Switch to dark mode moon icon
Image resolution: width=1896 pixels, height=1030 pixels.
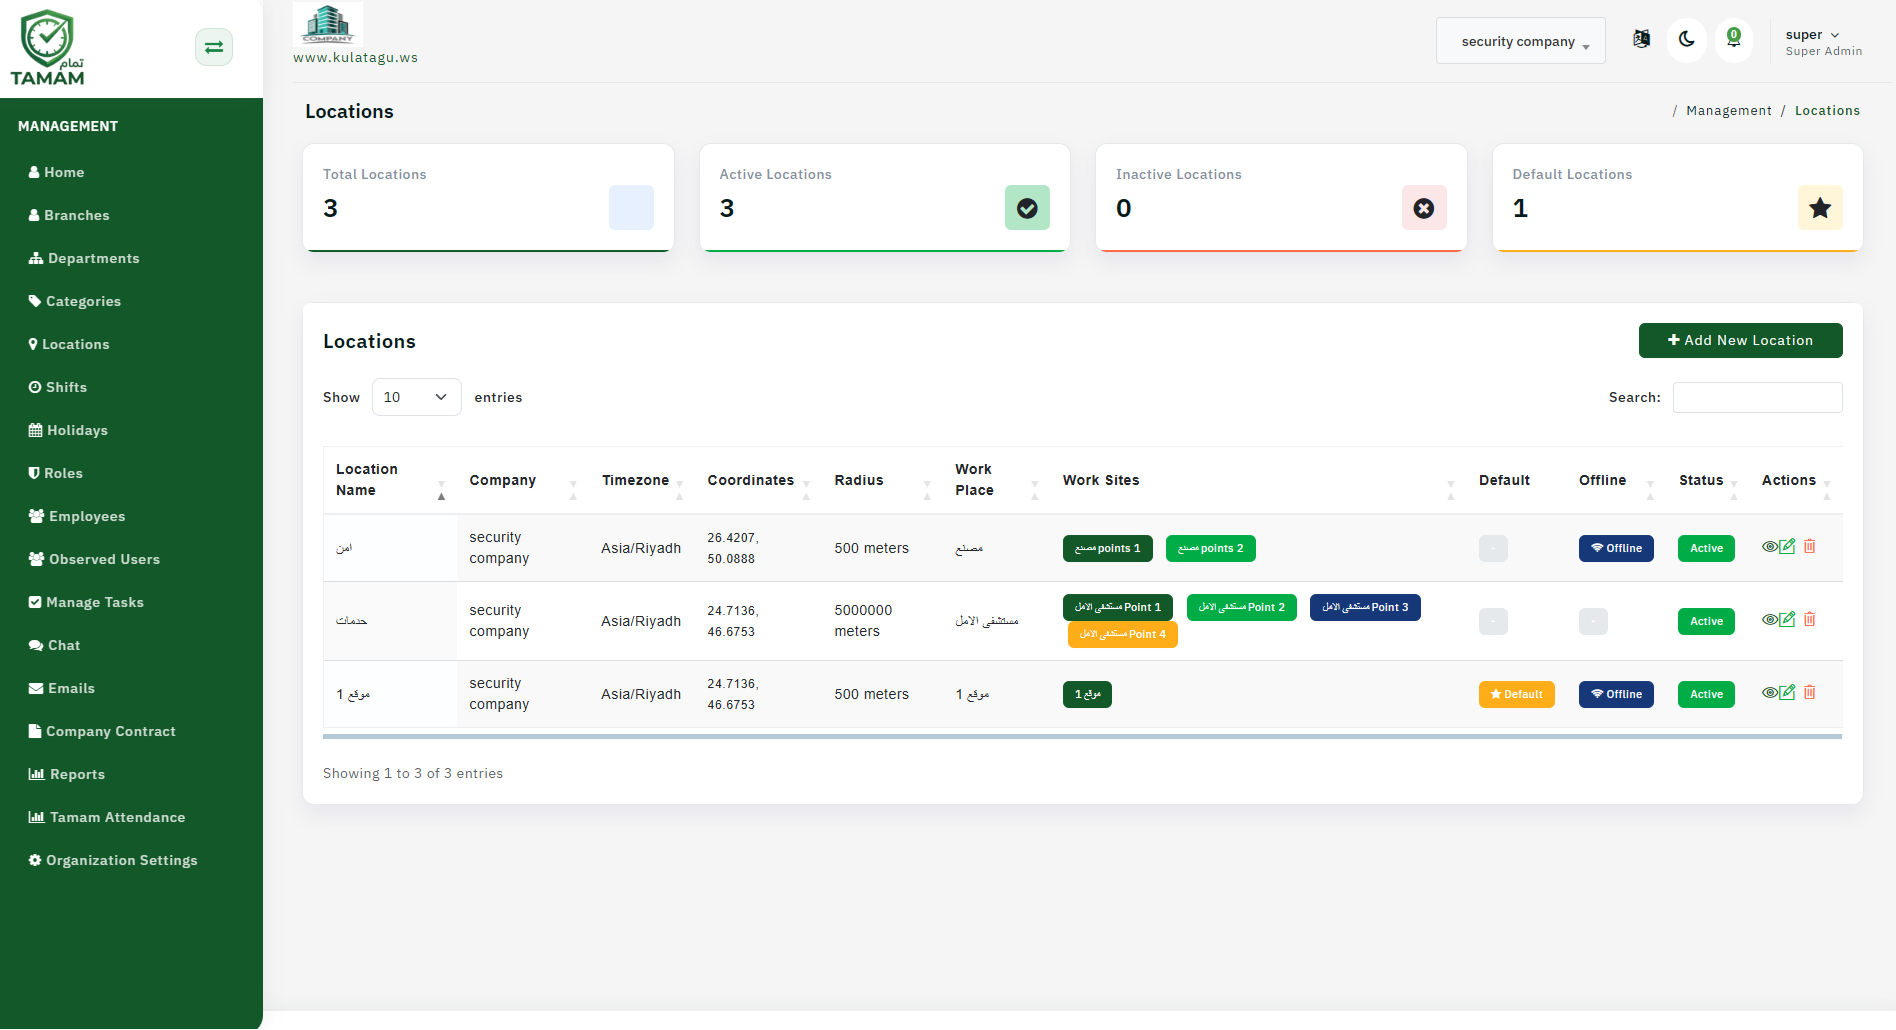(x=1687, y=40)
